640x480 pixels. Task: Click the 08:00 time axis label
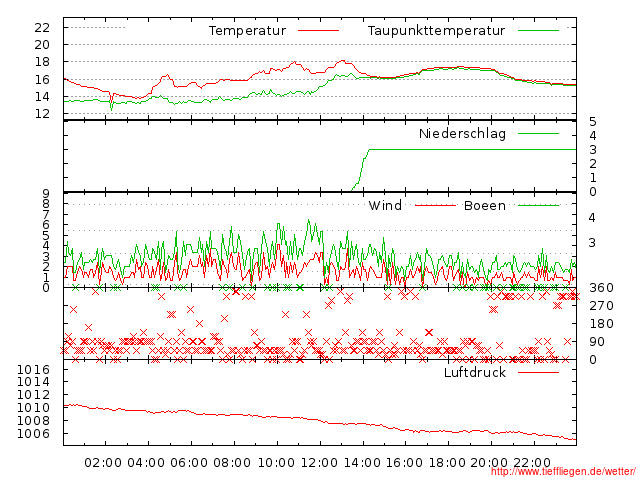(232, 463)
